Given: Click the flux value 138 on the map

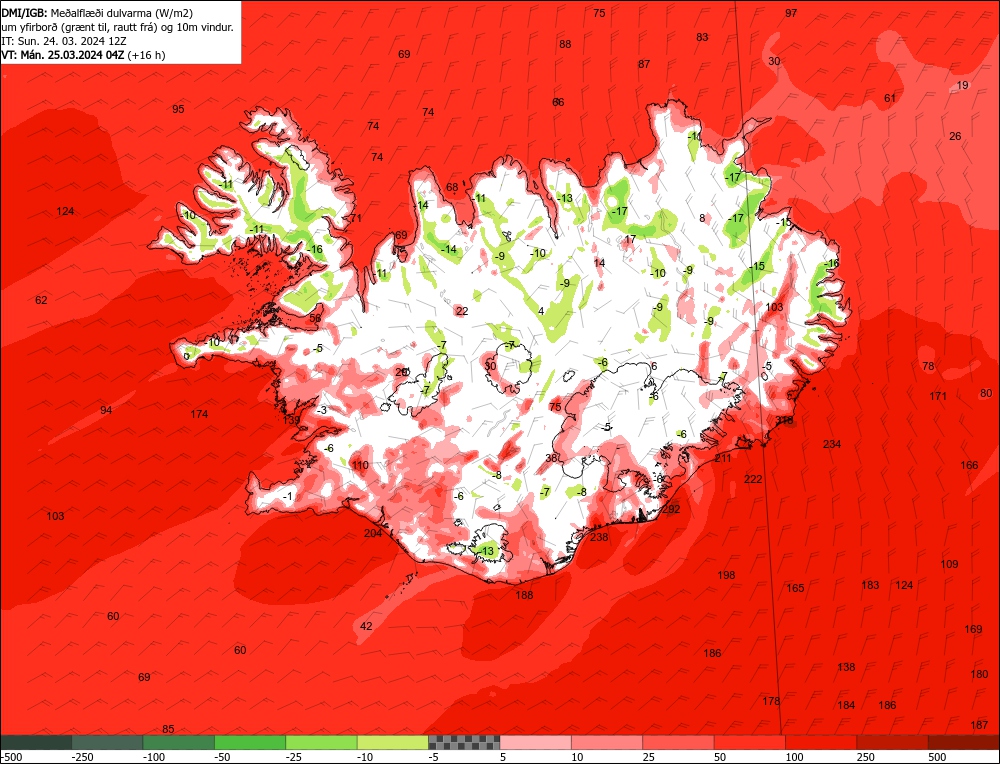Looking at the screenshot, I should [x=846, y=667].
